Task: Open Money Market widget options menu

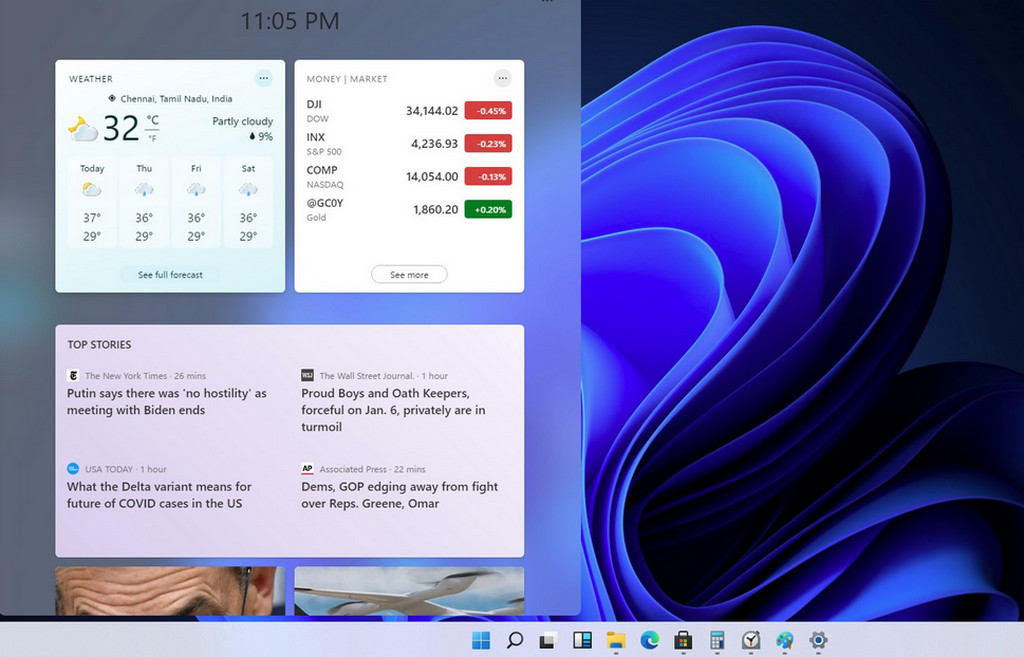Action: click(x=502, y=78)
